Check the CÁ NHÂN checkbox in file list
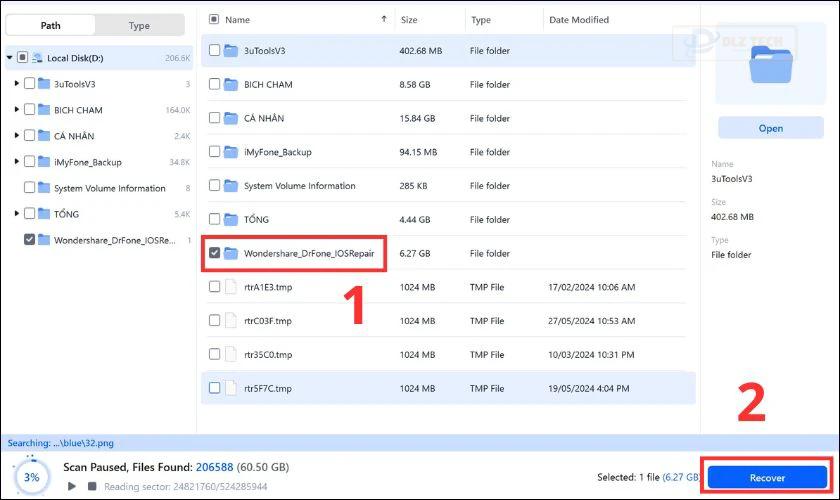 [214, 117]
